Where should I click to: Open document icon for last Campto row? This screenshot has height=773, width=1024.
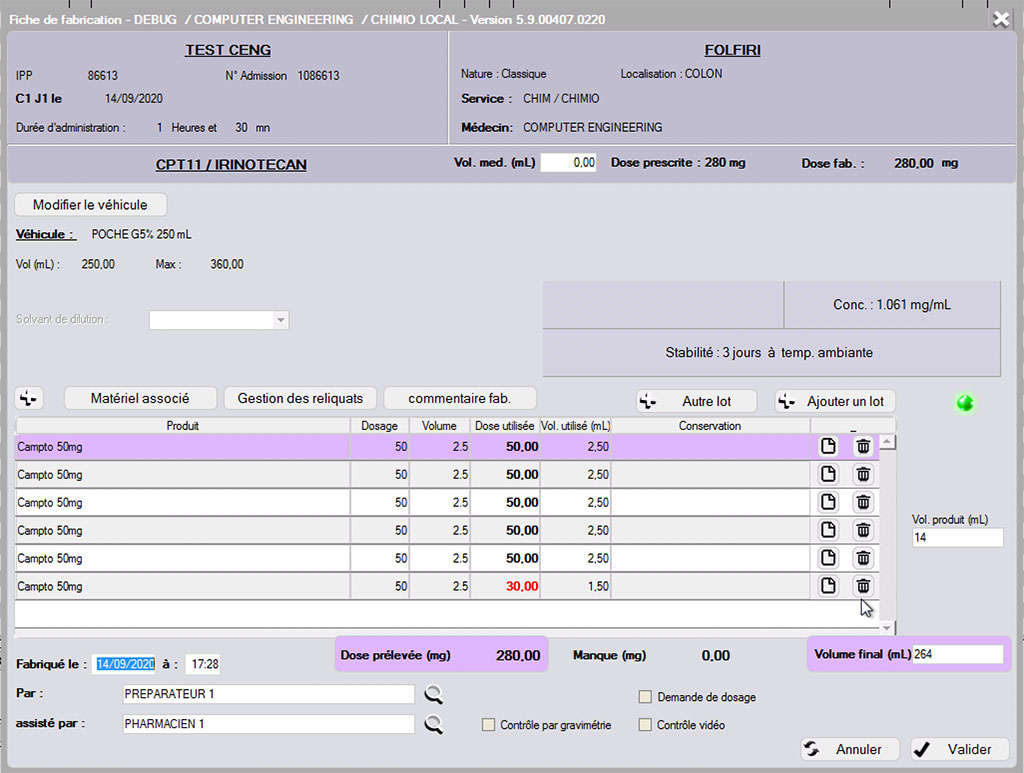tap(828, 586)
